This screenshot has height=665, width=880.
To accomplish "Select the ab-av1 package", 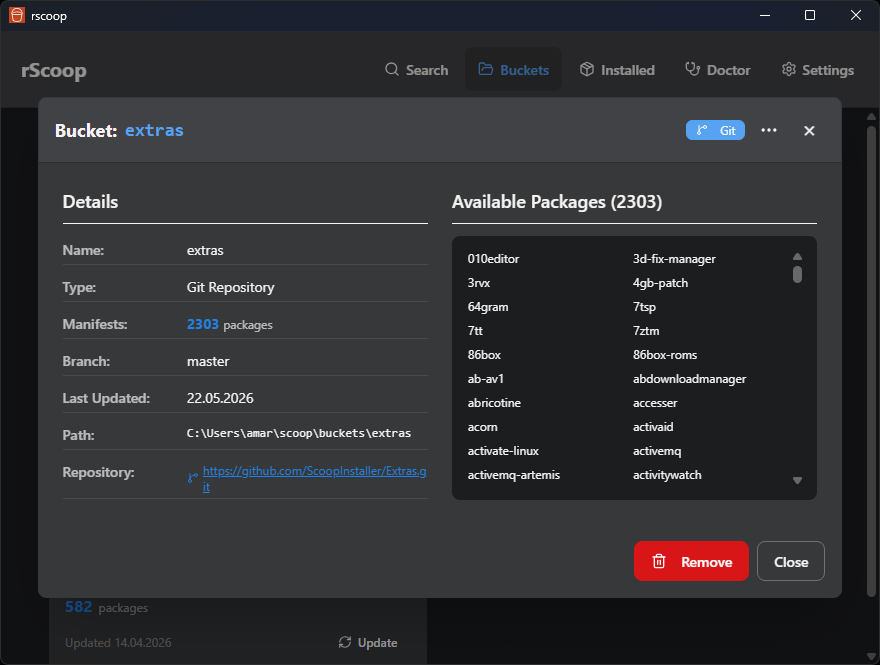I will coord(485,379).
